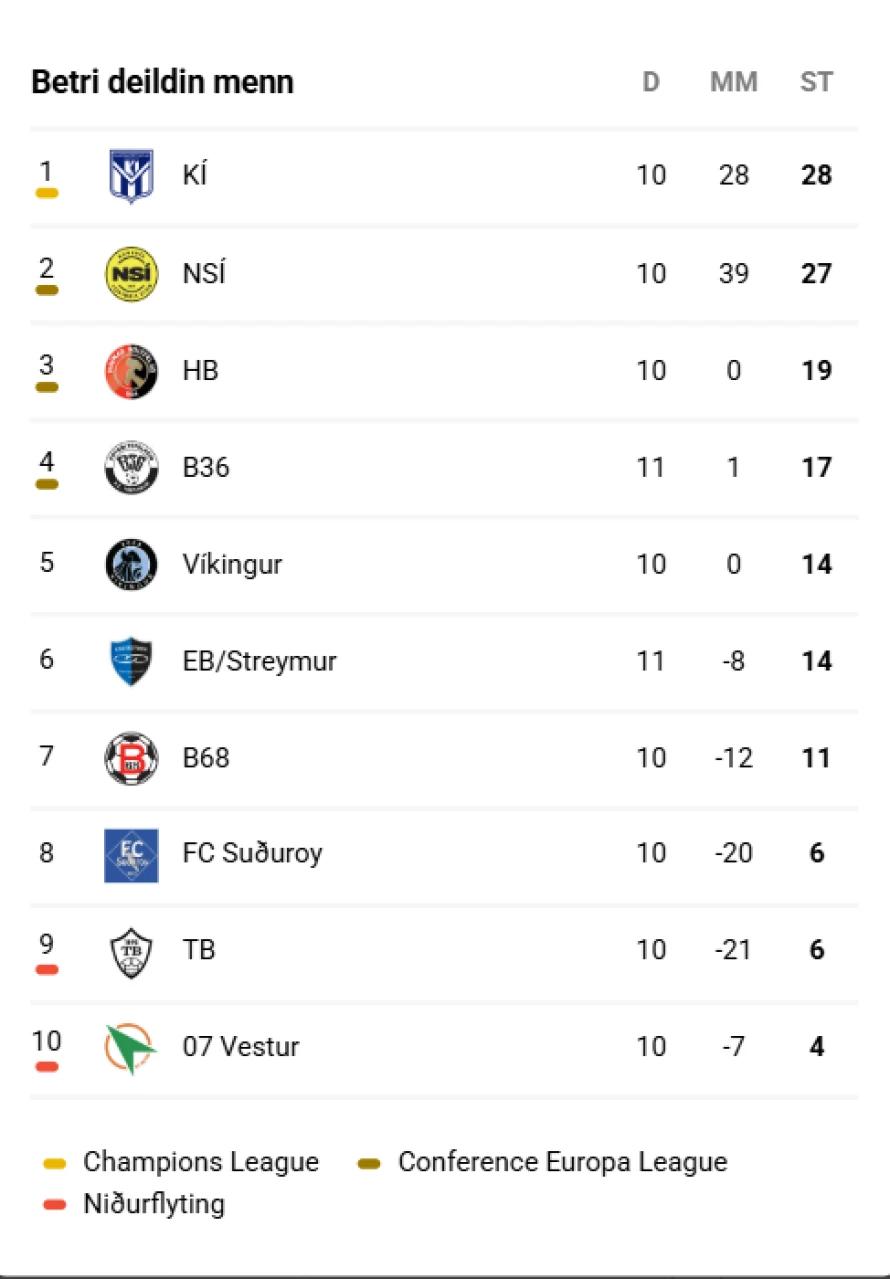Click the Betri deildin menn heading
The width and height of the screenshot is (890, 1279).
[x=163, y=82]
